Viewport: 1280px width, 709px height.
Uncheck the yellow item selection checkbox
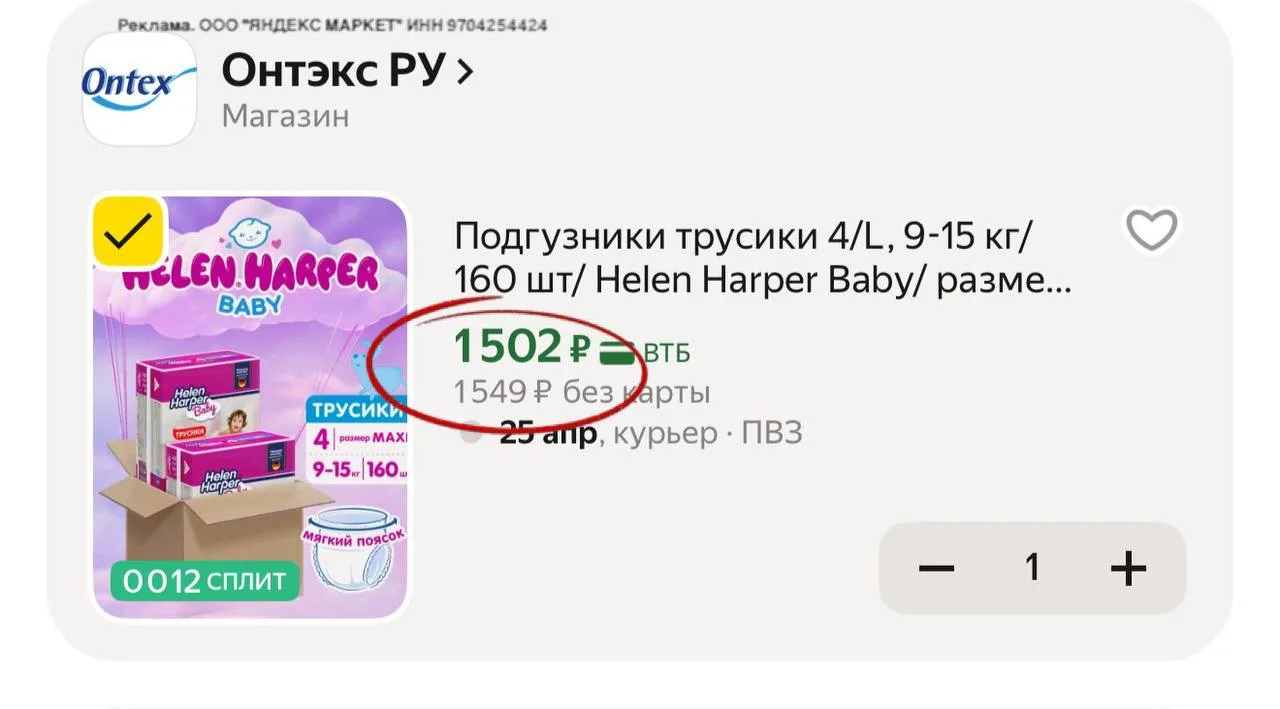pyautogui.click(x=129, y=234)
